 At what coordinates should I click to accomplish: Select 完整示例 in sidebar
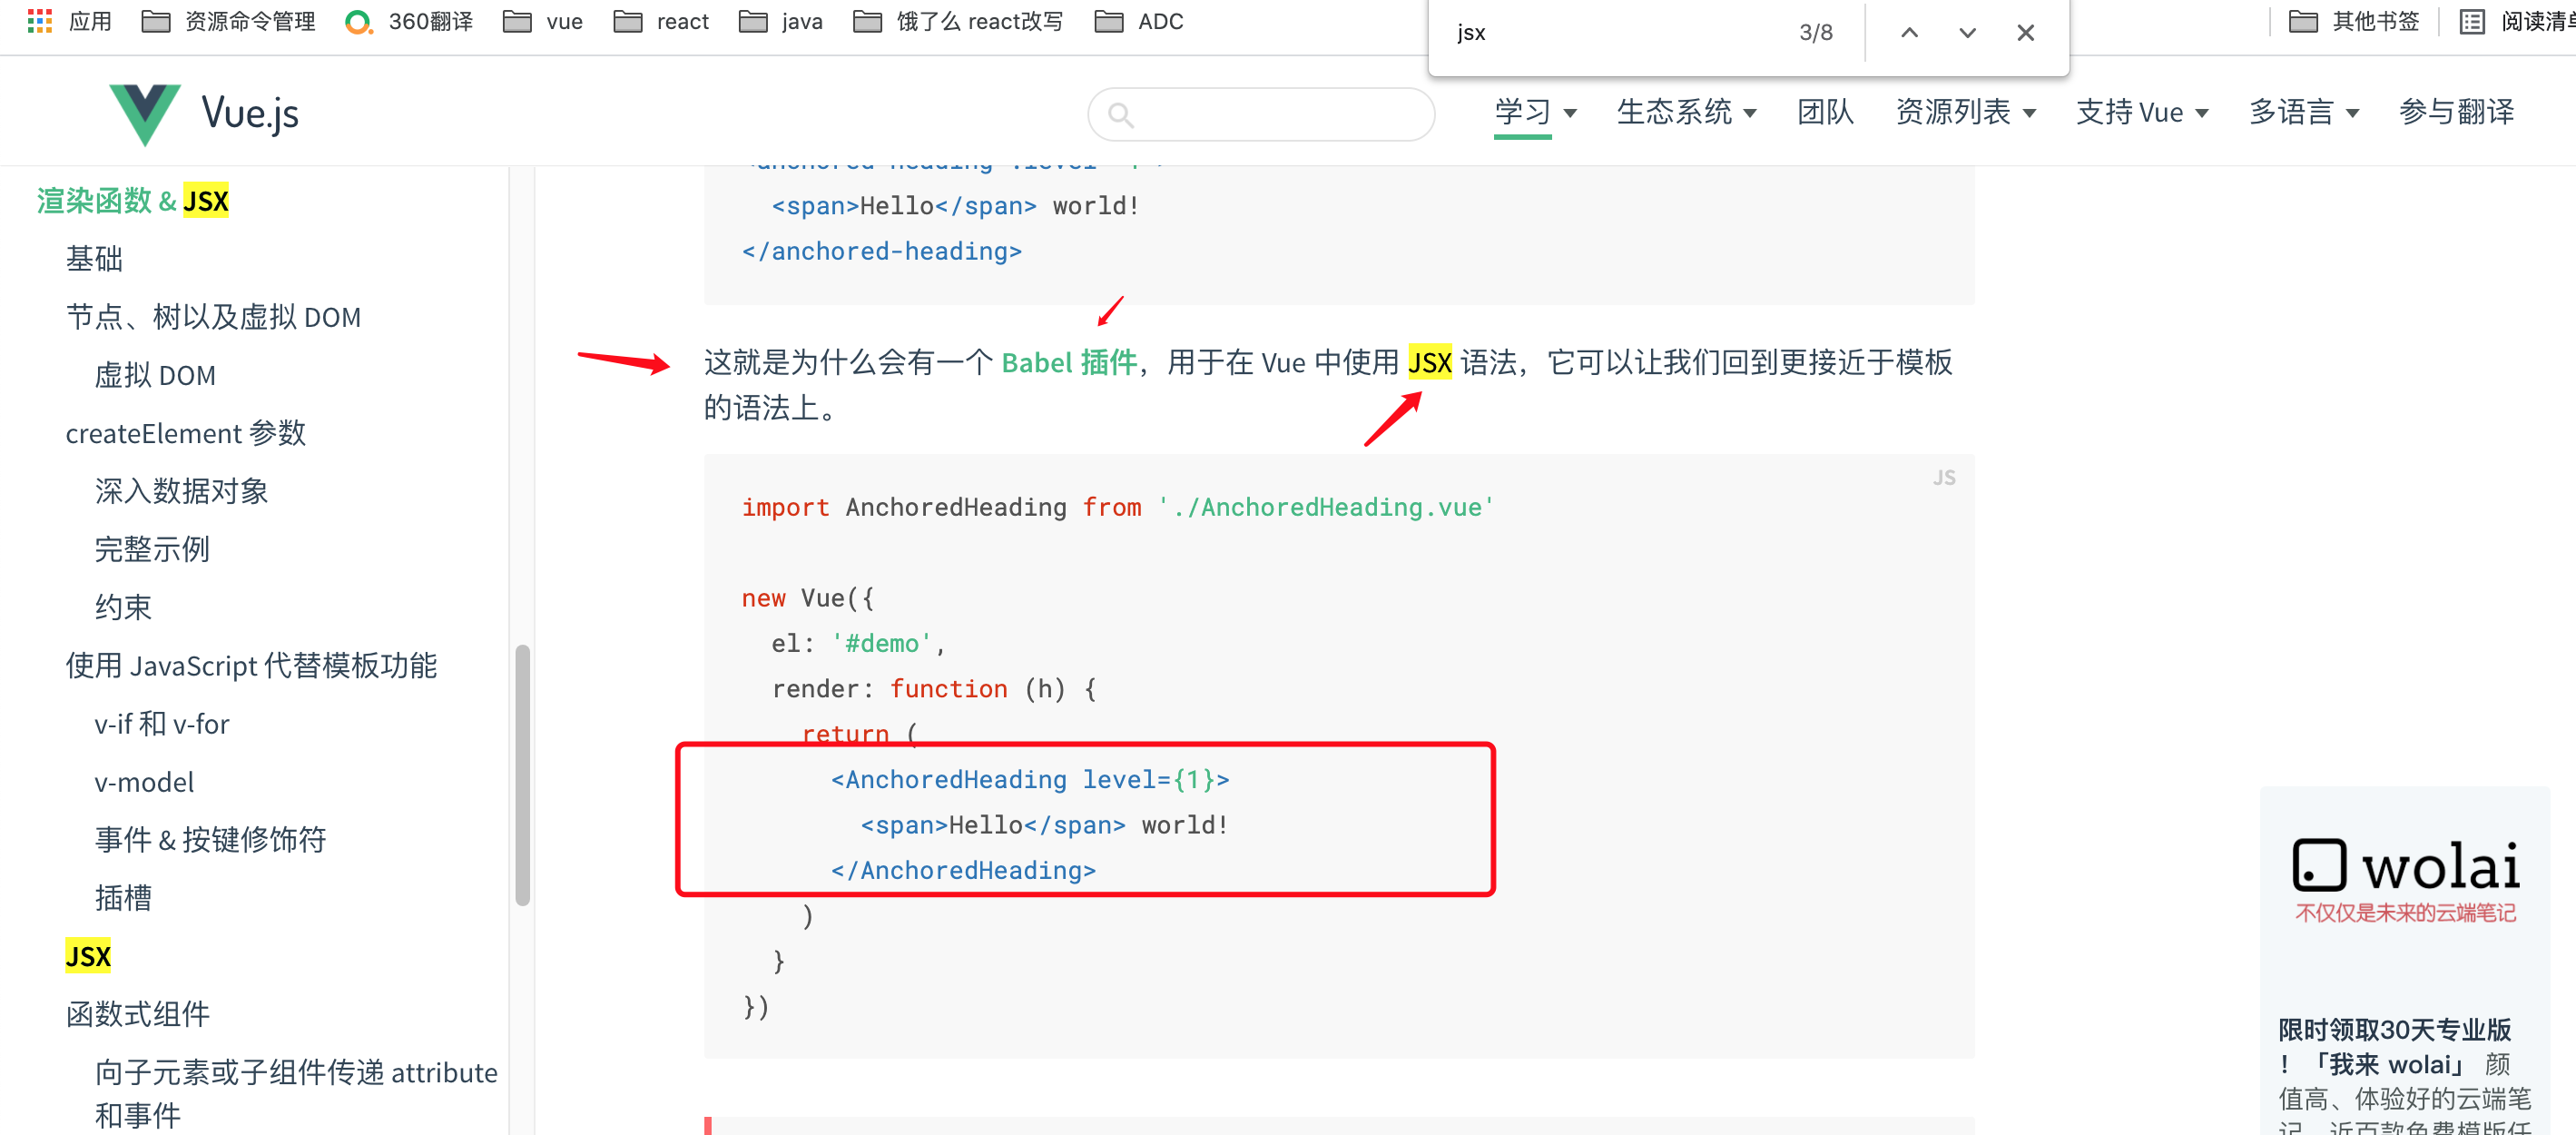(x=152, y=549)
